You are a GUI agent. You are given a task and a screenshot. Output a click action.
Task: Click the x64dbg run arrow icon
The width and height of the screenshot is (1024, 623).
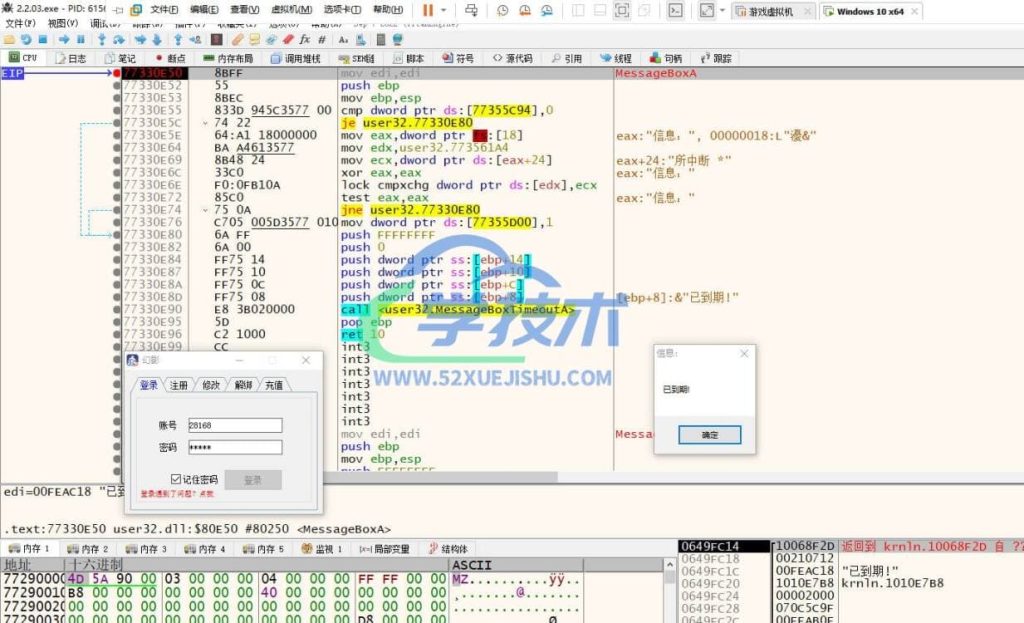pyautogui.click(x=62, y=39)
